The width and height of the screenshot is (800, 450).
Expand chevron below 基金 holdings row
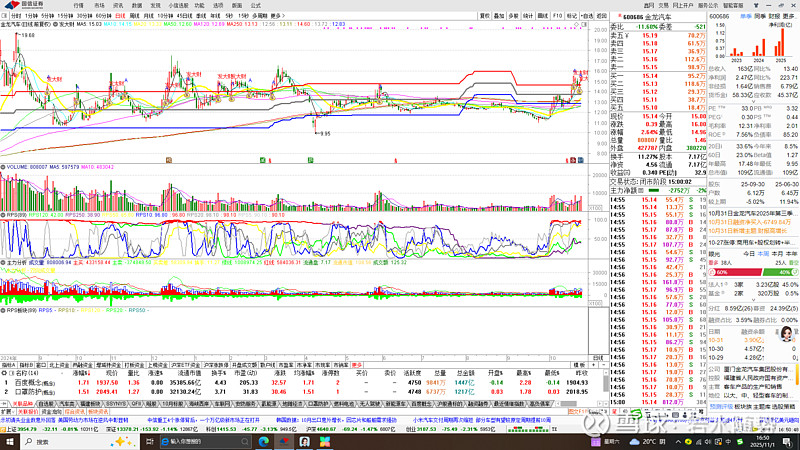754,300
